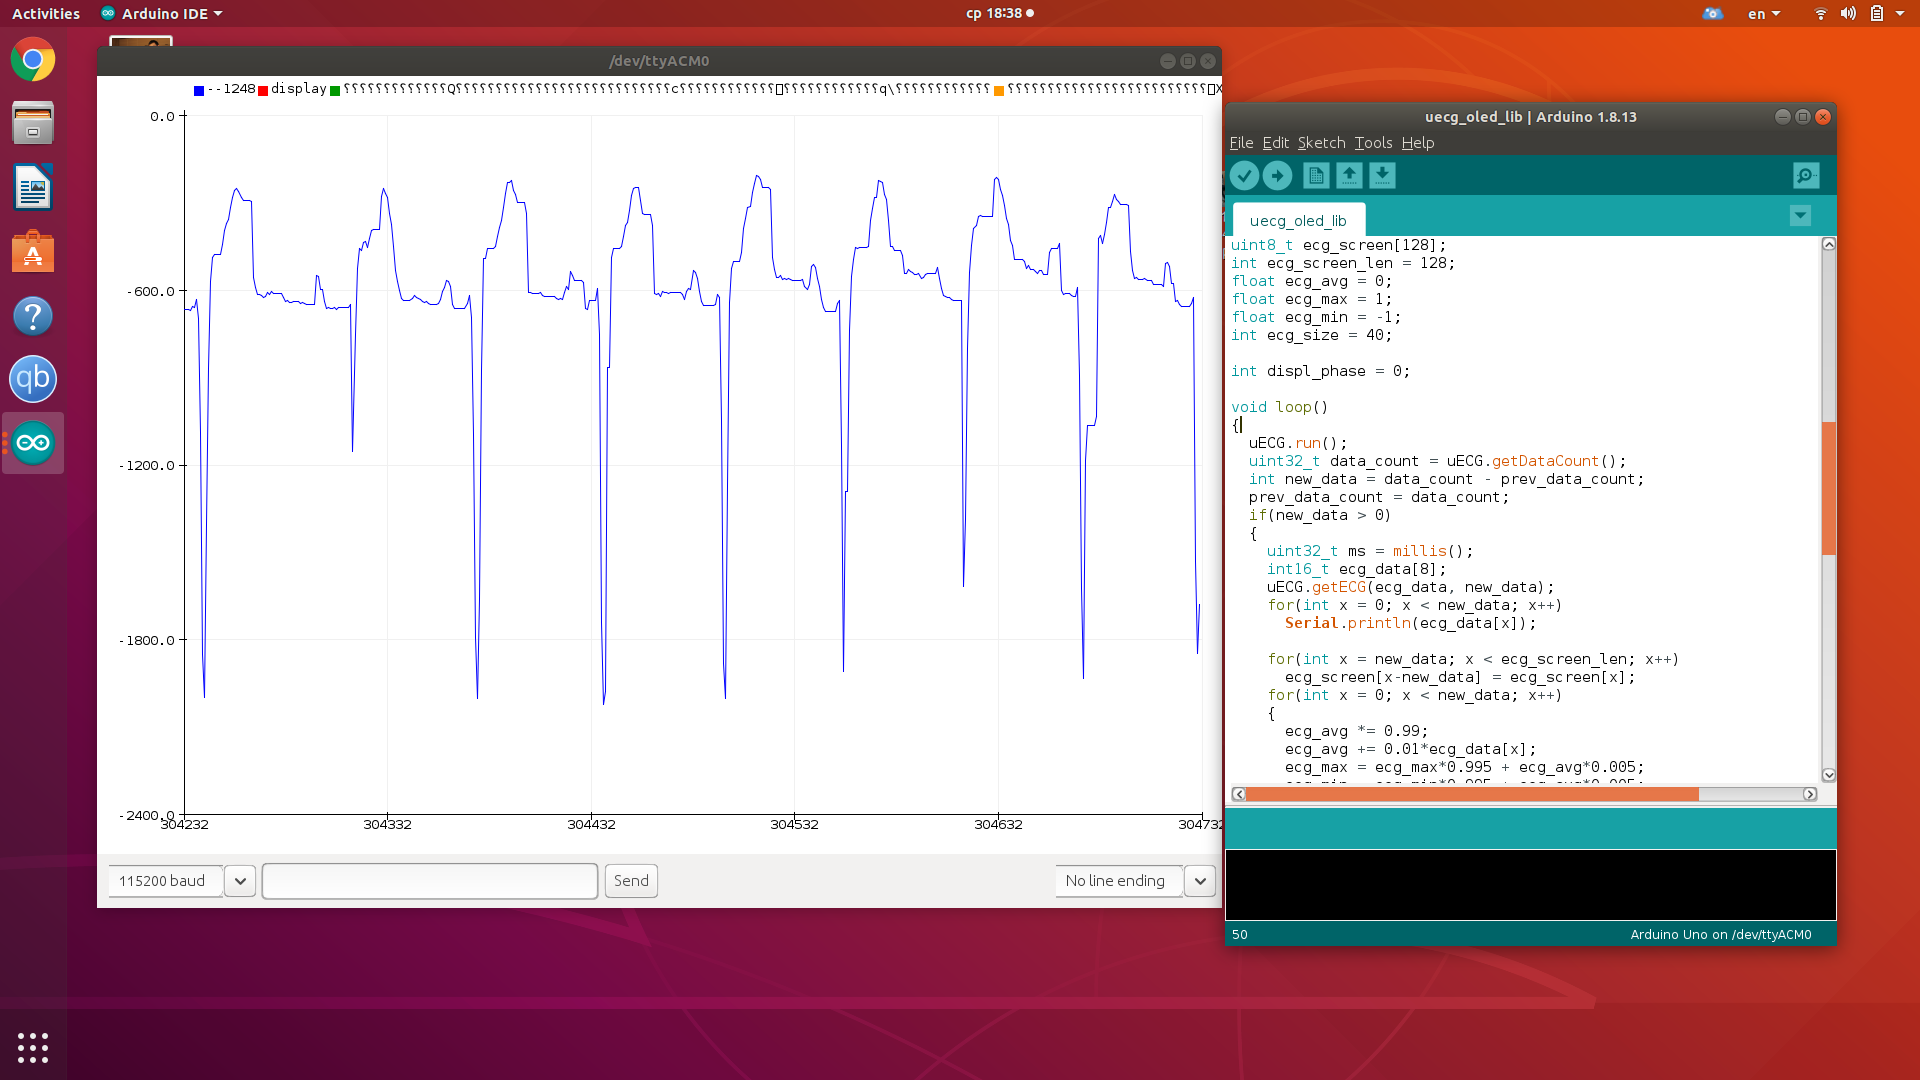Viewport: 1920px width, 1080px height.
Task: Click the orange legend color square
Action: [999, 90]
